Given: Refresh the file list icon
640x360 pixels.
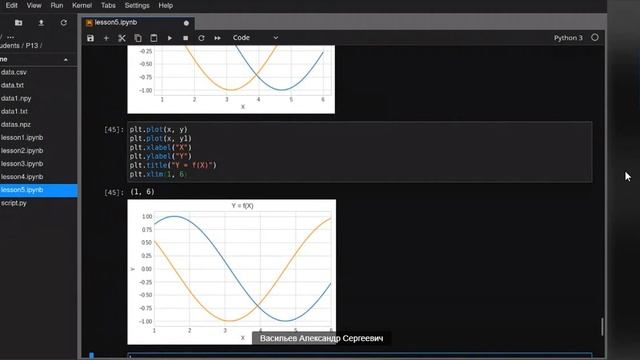Looking at the screenshot, I should pos(64,23).
